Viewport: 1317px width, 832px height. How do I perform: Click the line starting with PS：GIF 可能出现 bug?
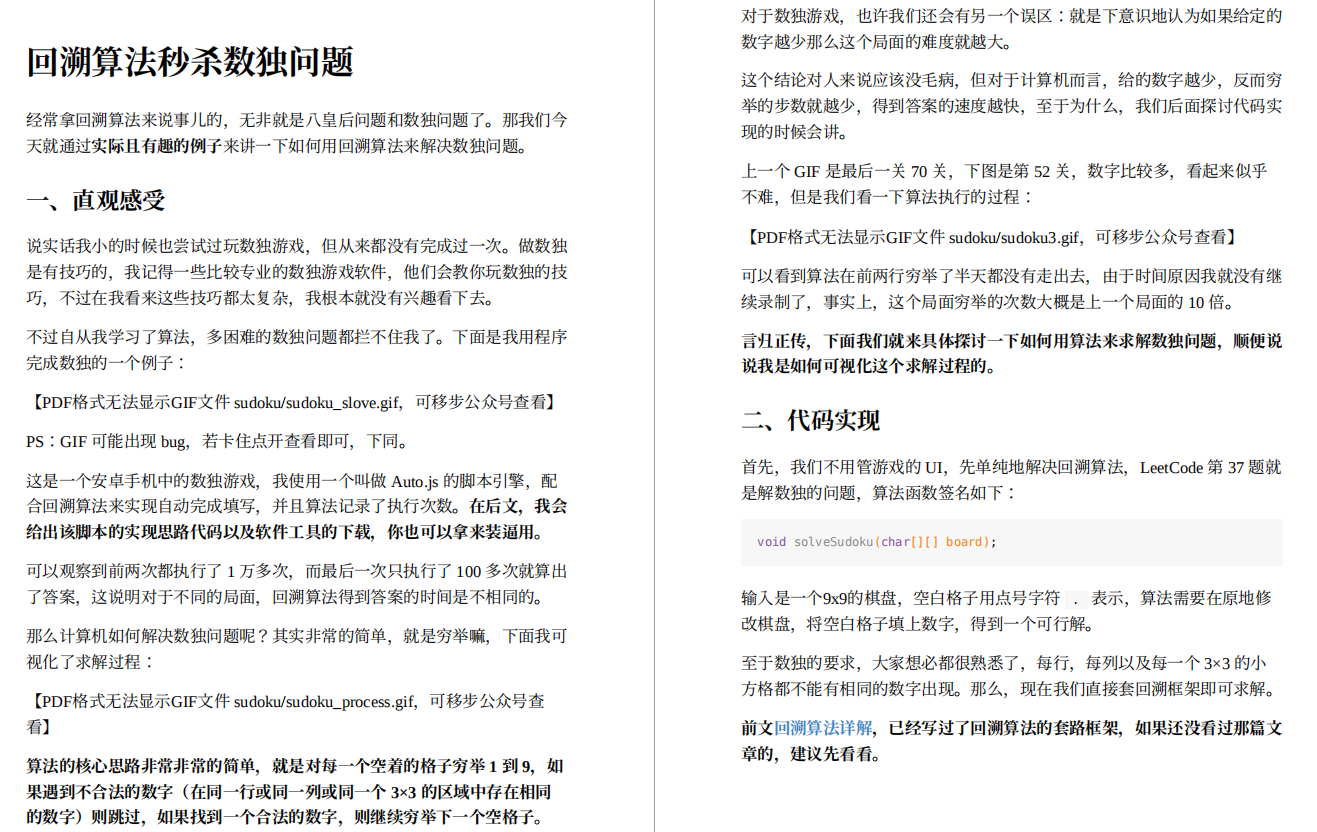pyautogui.click(x=218, y=441)
